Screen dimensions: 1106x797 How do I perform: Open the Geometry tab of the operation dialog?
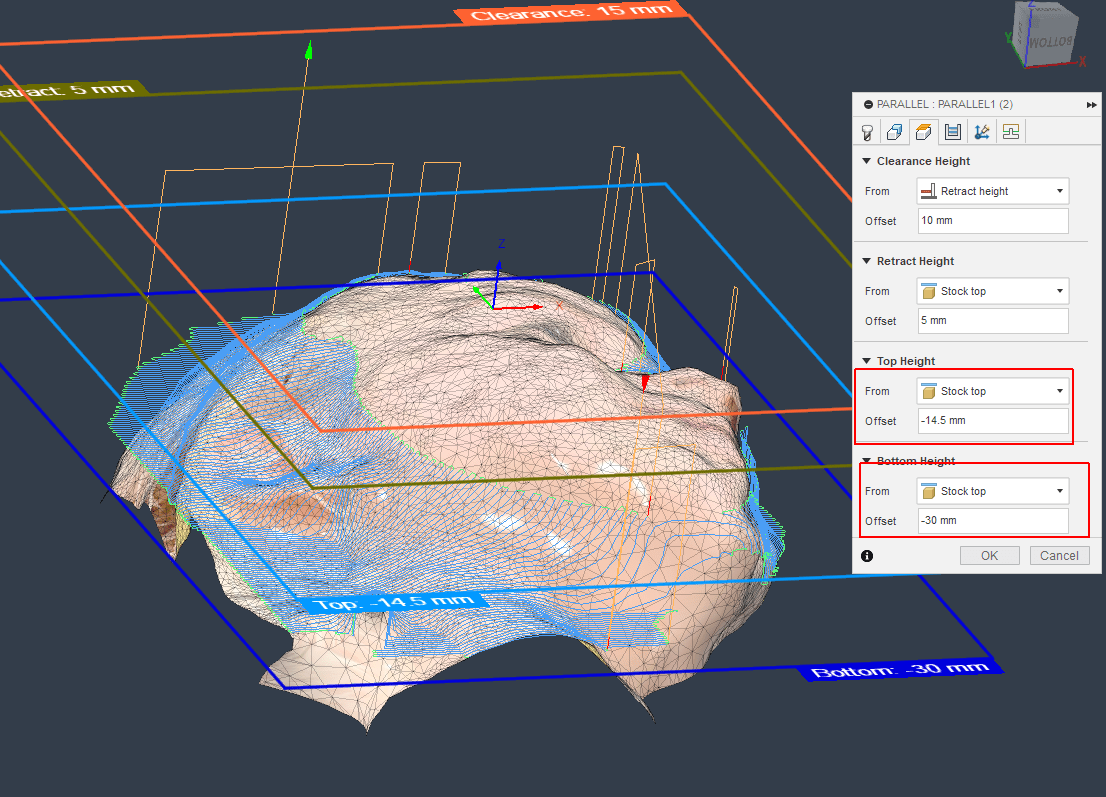click(894, 131)
